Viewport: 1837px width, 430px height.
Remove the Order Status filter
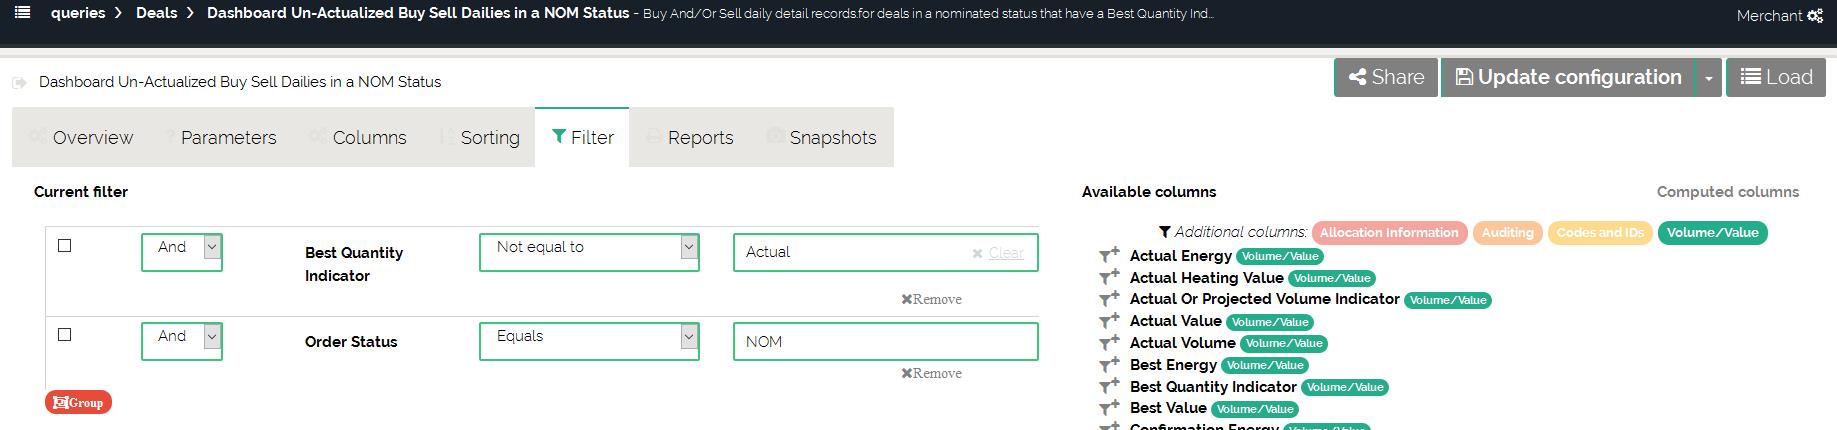pyautogui.click(x=931, y=373)
